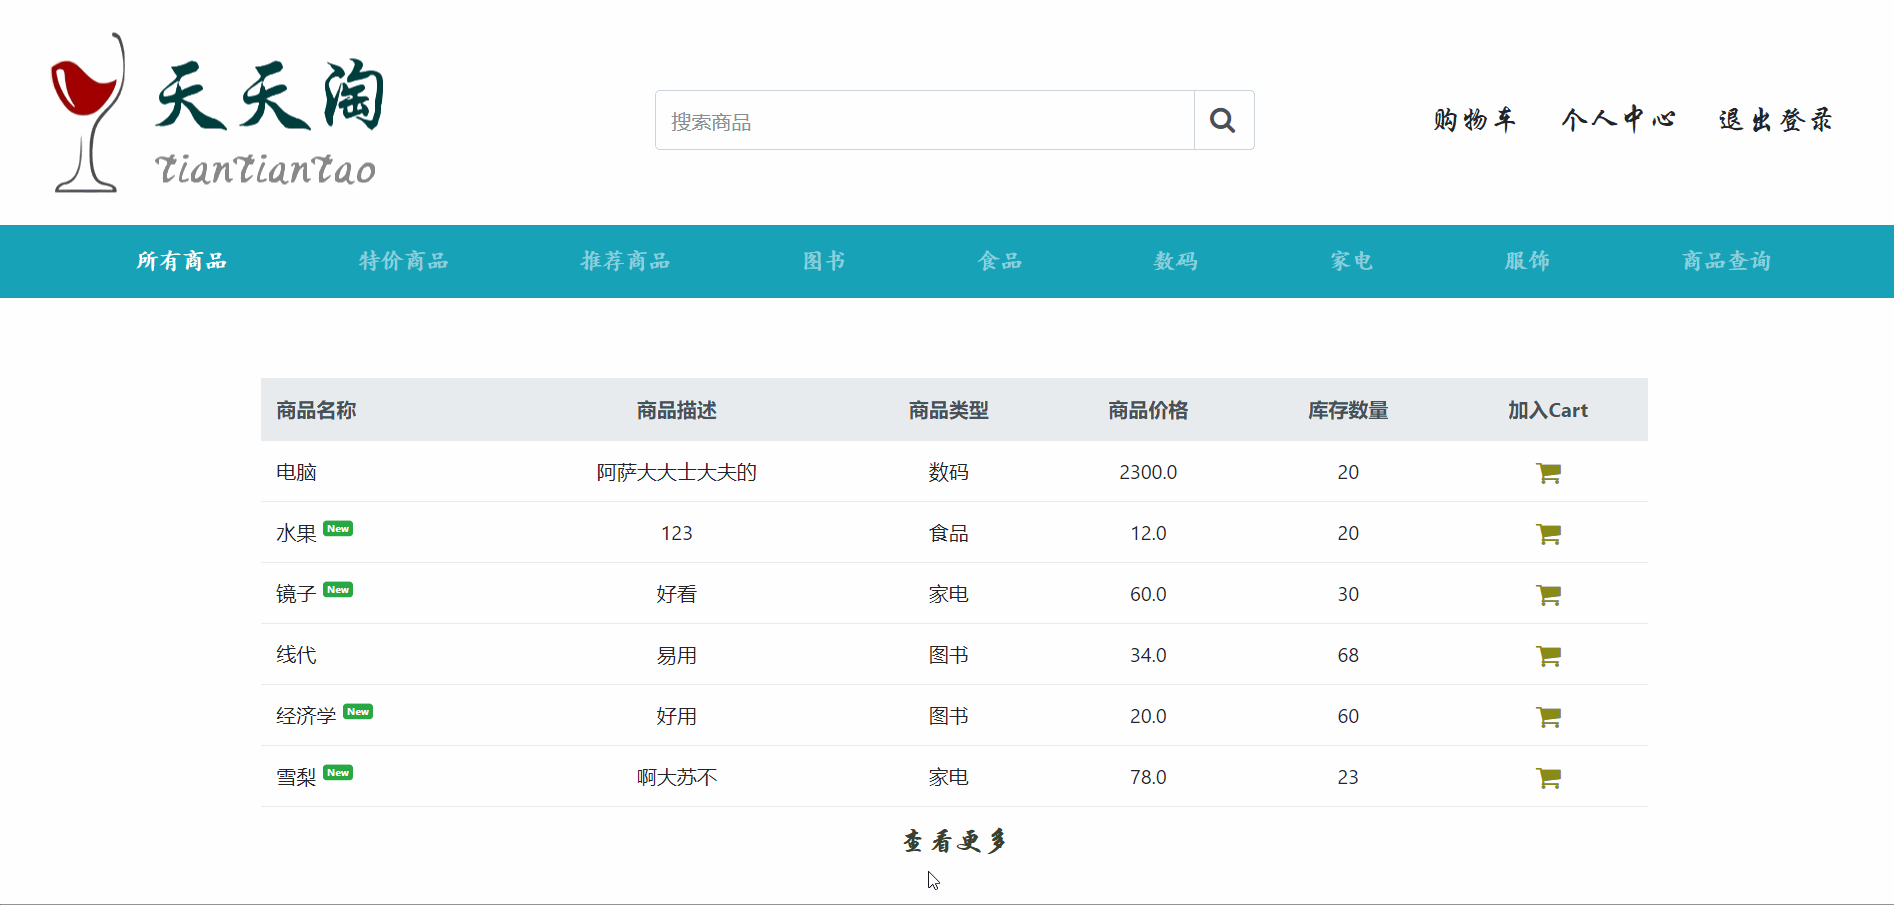
Task: Add 水果 to cart
Action: click(x=1548, y=534)
